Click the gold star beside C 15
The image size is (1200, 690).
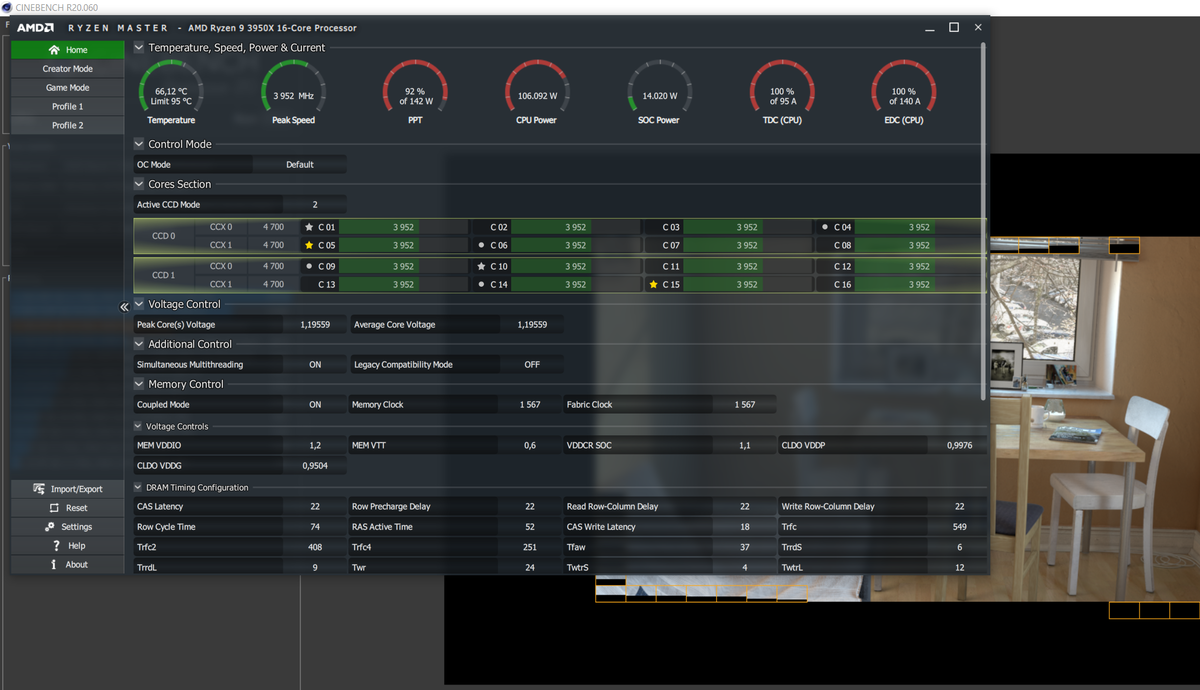coord(653,285)
